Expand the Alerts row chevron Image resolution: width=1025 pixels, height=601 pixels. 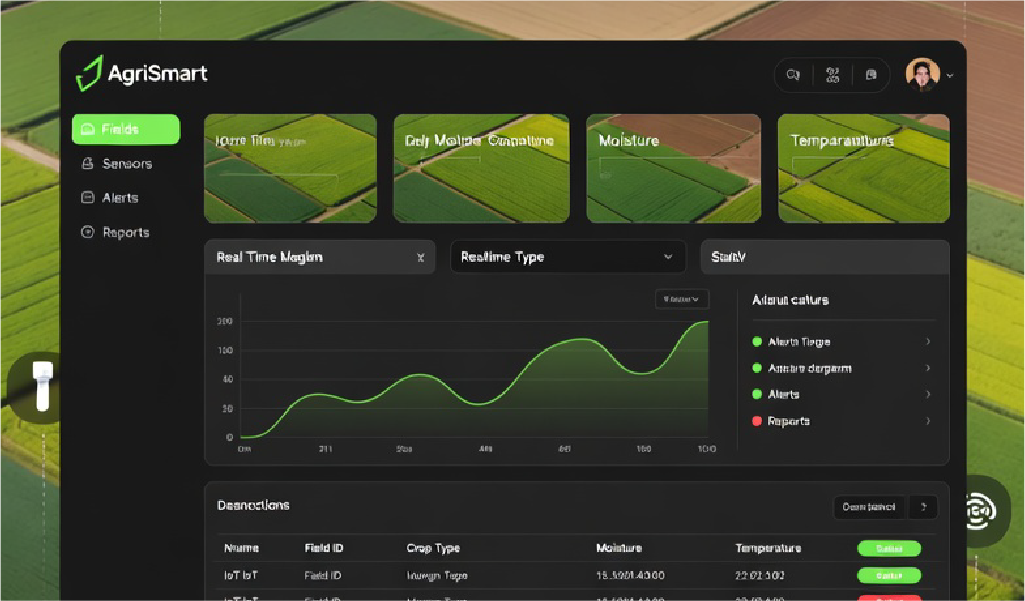pyautogui.click(x=928, y=394)
